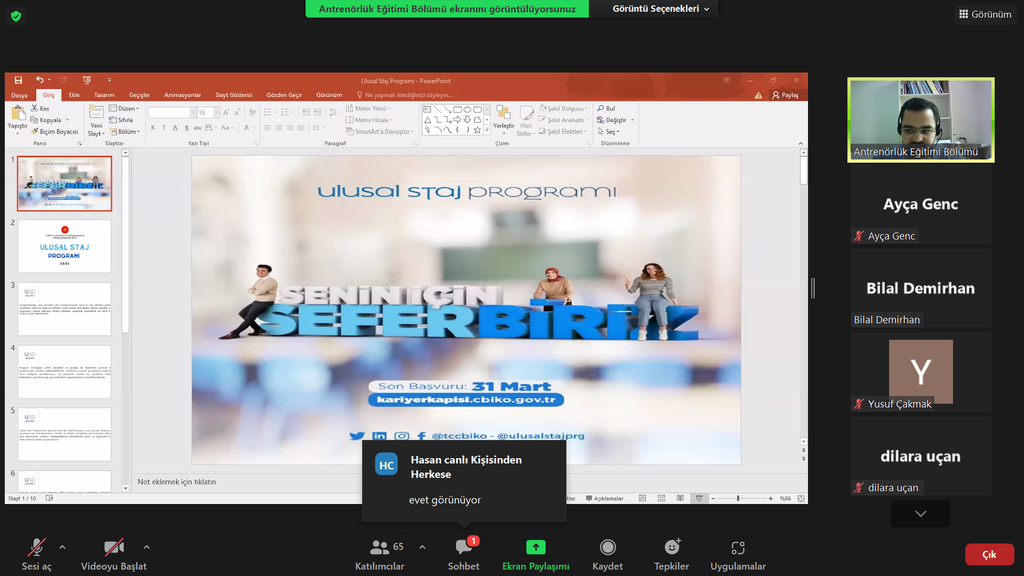1024x576 pixels.
Task: Select Yusuf Çakmak participant tile
Action: click(921, 372)
